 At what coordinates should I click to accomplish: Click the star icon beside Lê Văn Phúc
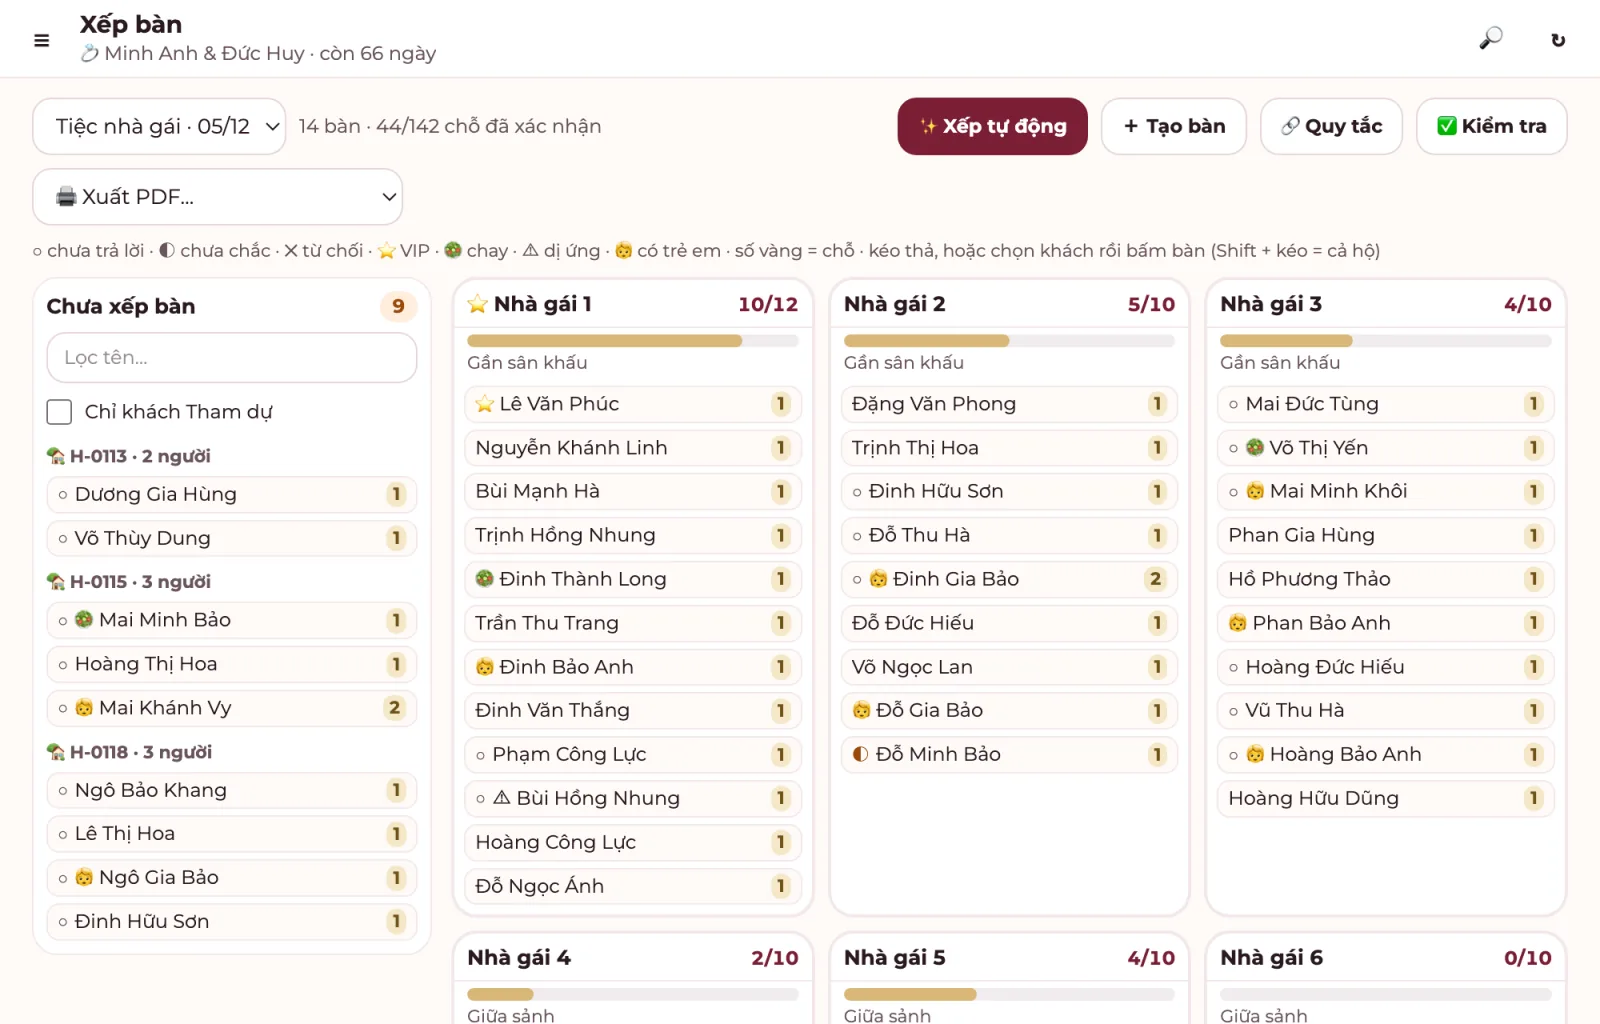pyautogui.click(x=485, y=404)
